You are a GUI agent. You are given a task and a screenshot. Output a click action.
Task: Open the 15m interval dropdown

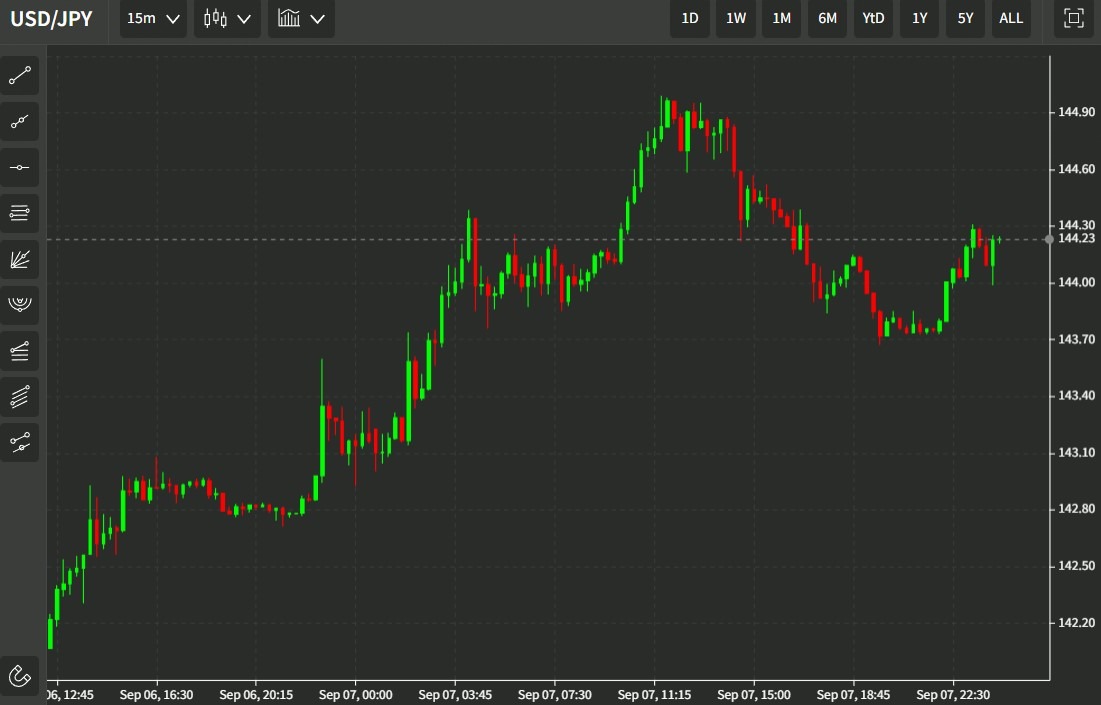[153, 18]
